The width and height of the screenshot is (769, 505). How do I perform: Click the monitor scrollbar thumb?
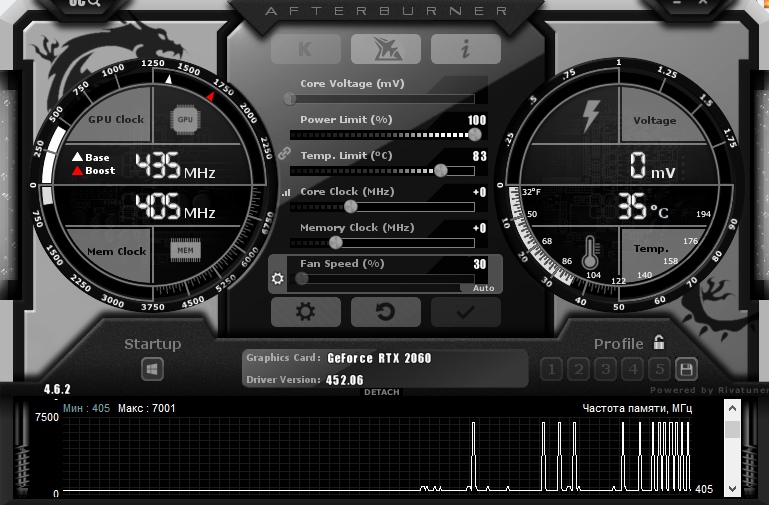tap(732, 430)
